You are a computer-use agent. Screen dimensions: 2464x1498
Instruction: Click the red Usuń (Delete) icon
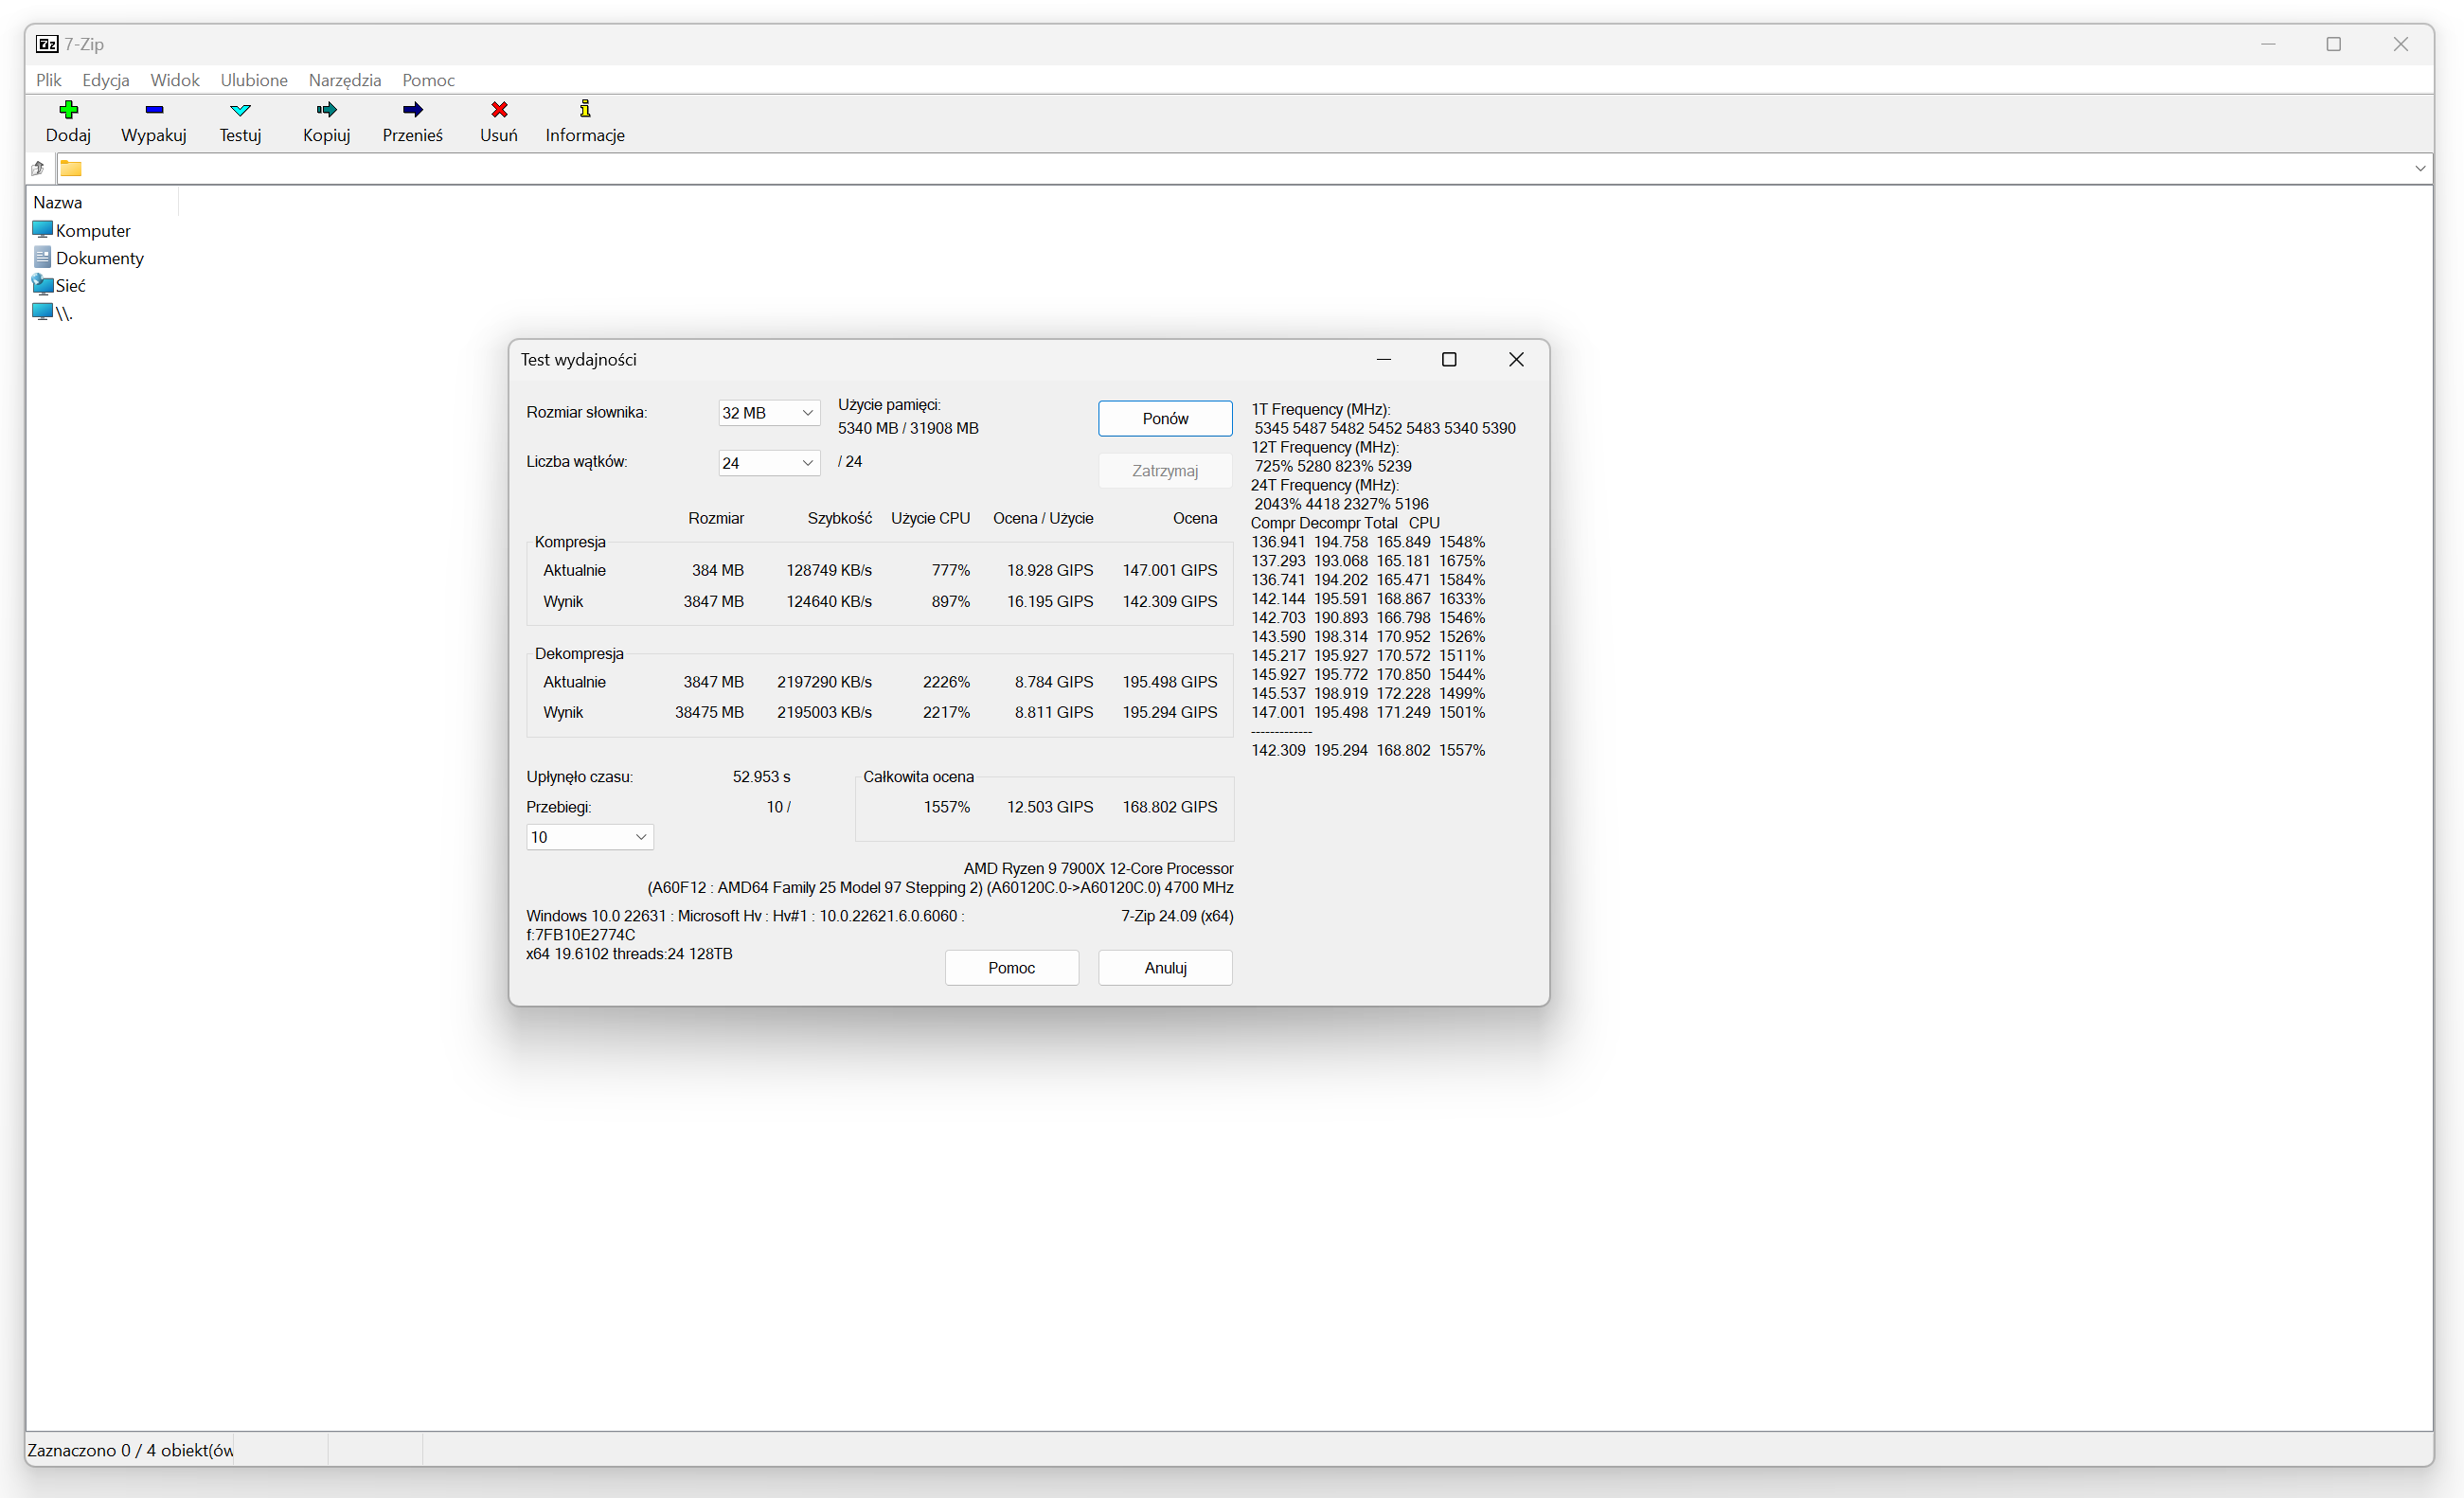point(499,110)
